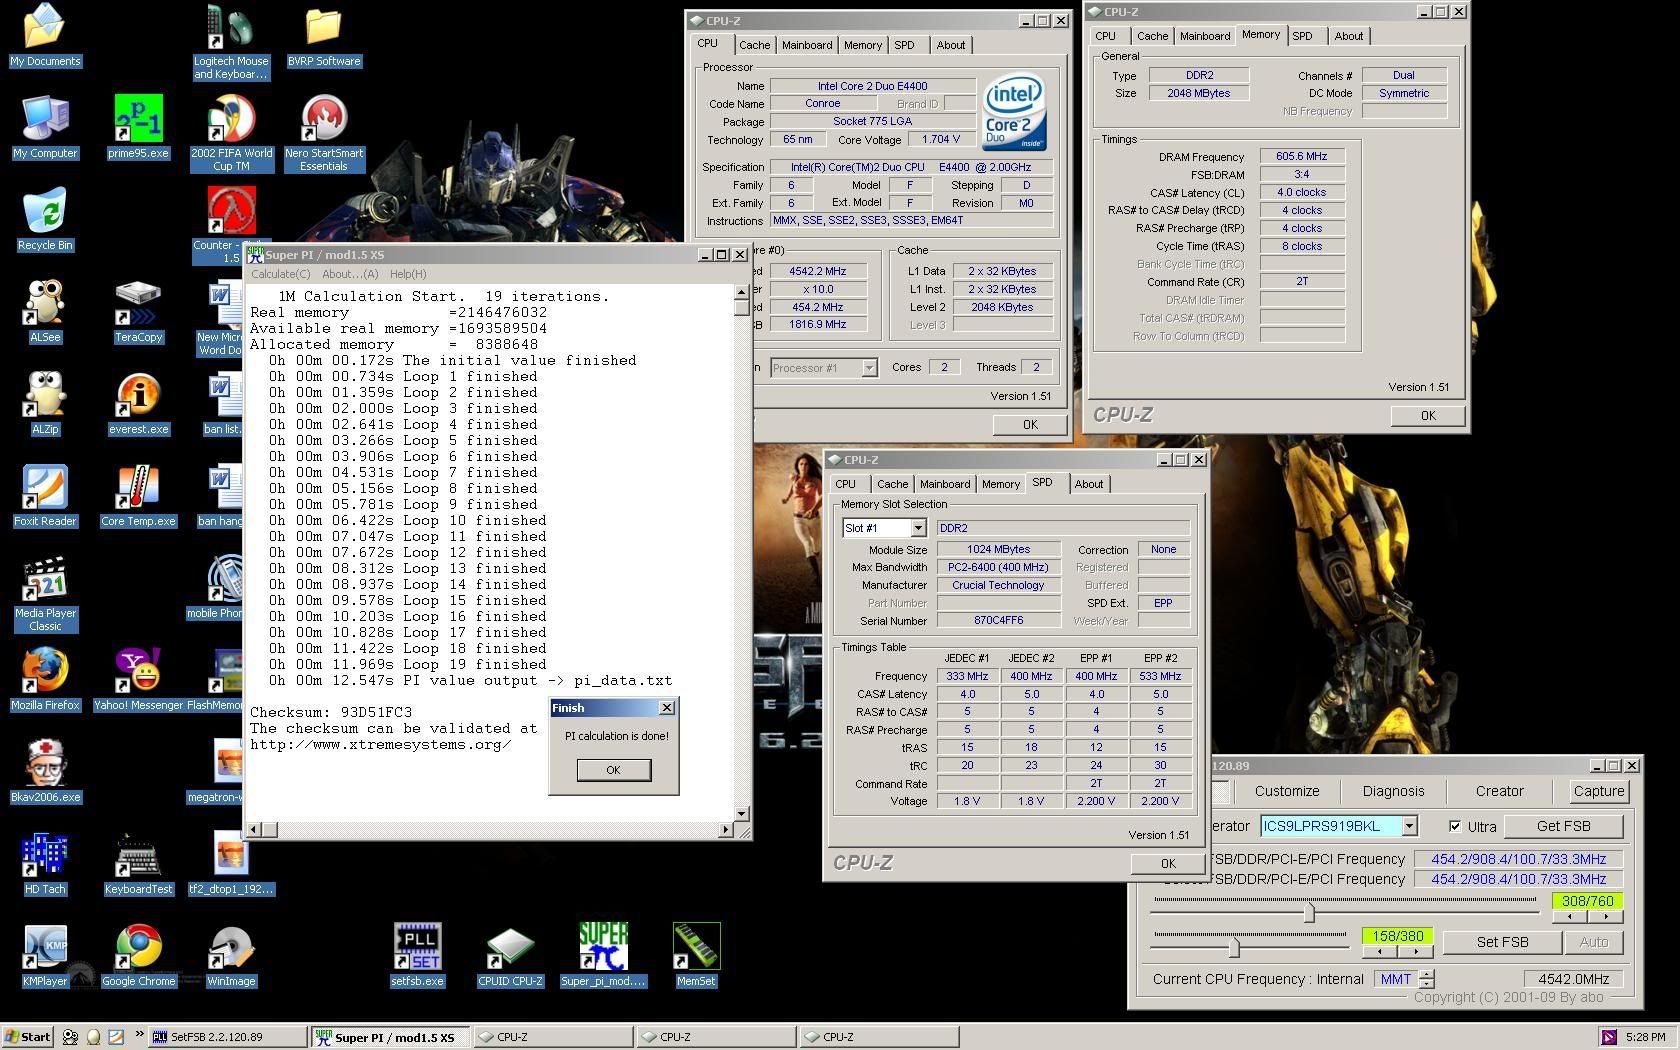Click the Super PI horizontal scrollbar right arrow
This screenshot has width=1680, height=1050.
(x=726, y=829)
